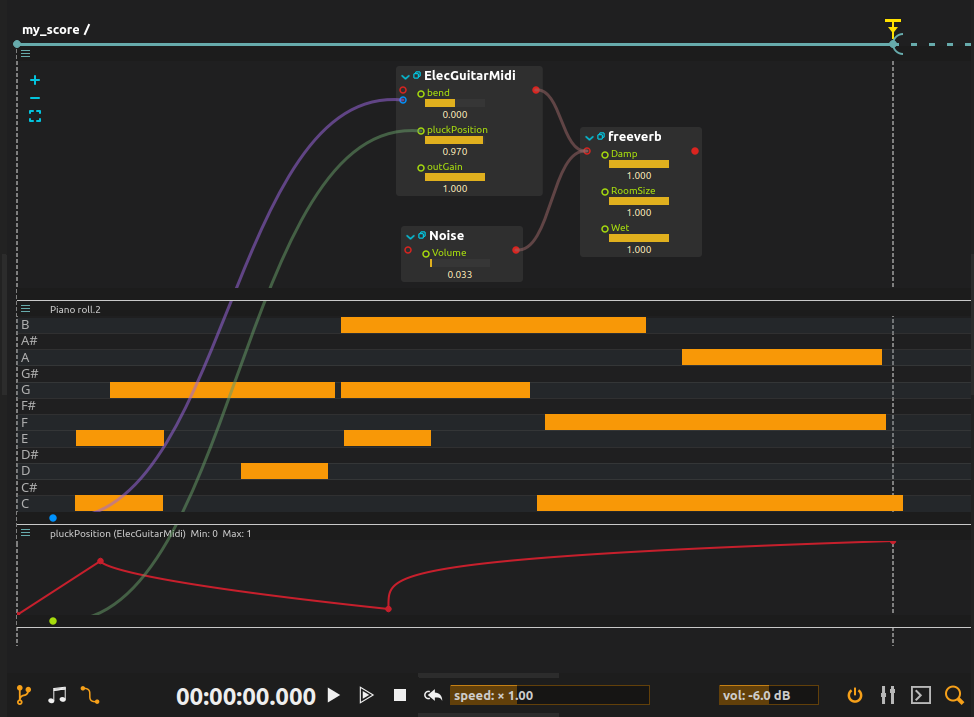
Task: Click the orange curve path icon
Action: point(90,695)
